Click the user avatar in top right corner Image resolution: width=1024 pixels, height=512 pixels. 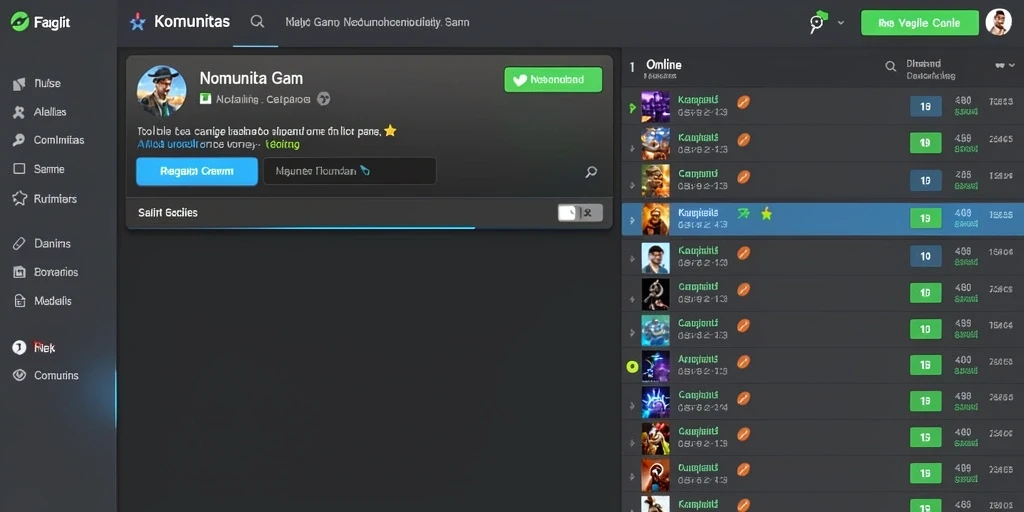[x=998, y=22]
